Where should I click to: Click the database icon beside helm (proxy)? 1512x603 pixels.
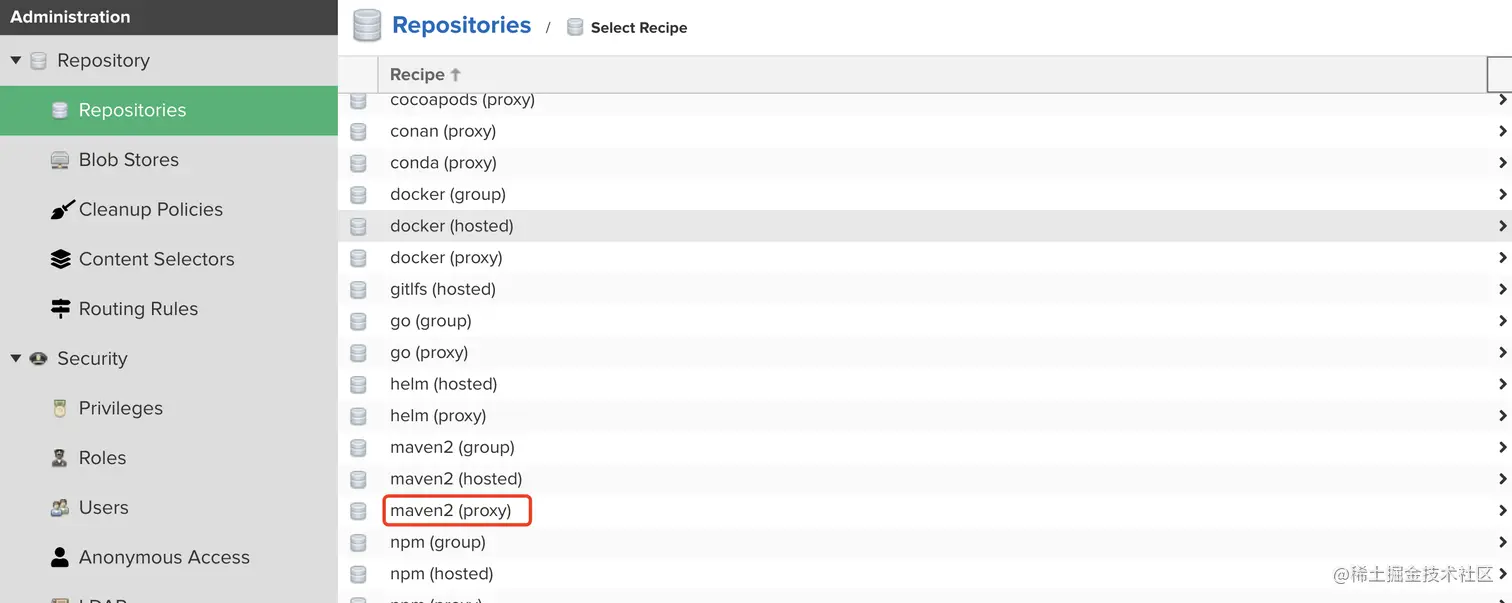click(358, 416)
